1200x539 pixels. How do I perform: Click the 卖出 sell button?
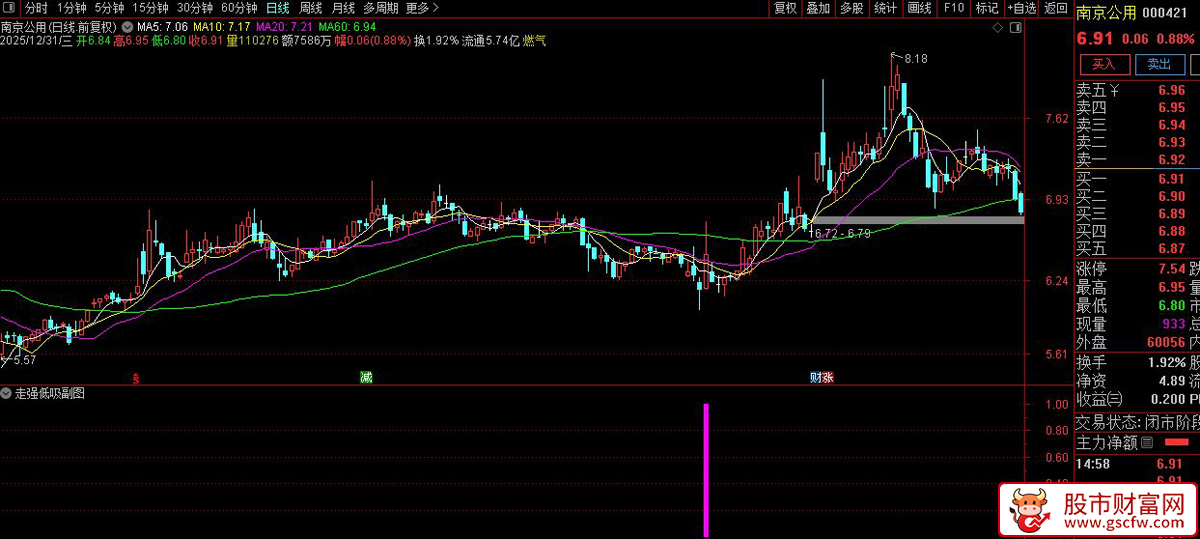pos(1159,64)
